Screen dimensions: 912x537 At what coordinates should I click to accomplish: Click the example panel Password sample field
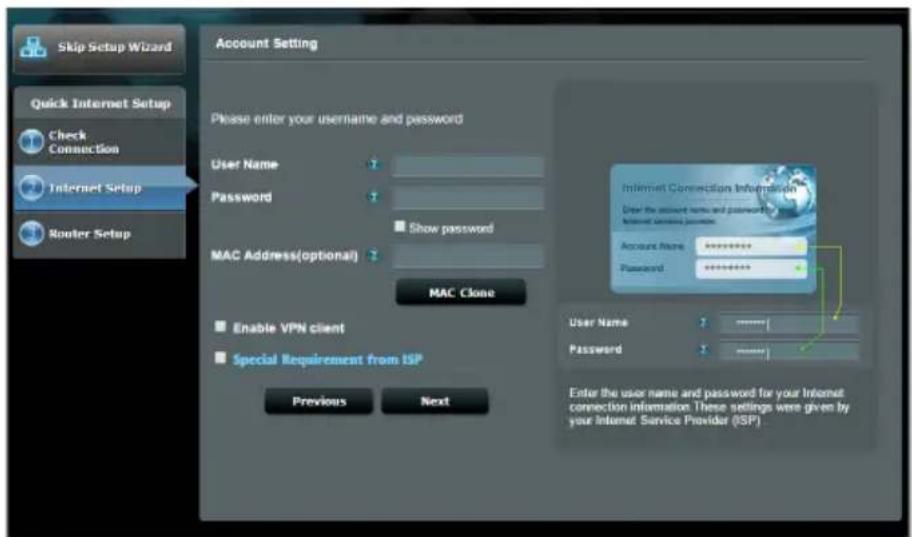click(789, 351)
